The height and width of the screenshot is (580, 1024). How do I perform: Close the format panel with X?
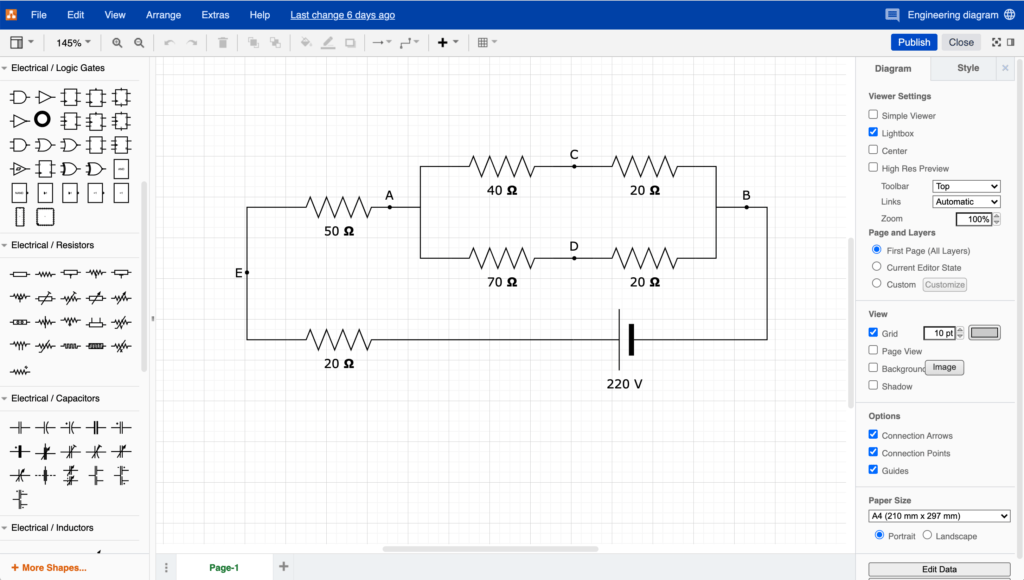coord(1005,68)
